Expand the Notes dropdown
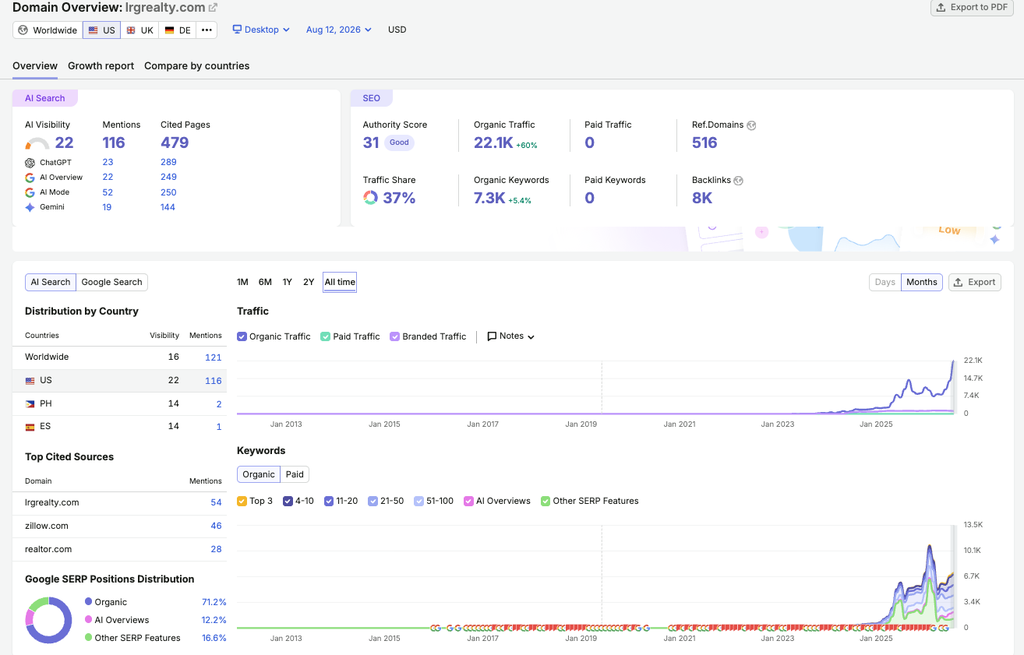This screenshot has width=1024, height=655. tap(511, 336)
